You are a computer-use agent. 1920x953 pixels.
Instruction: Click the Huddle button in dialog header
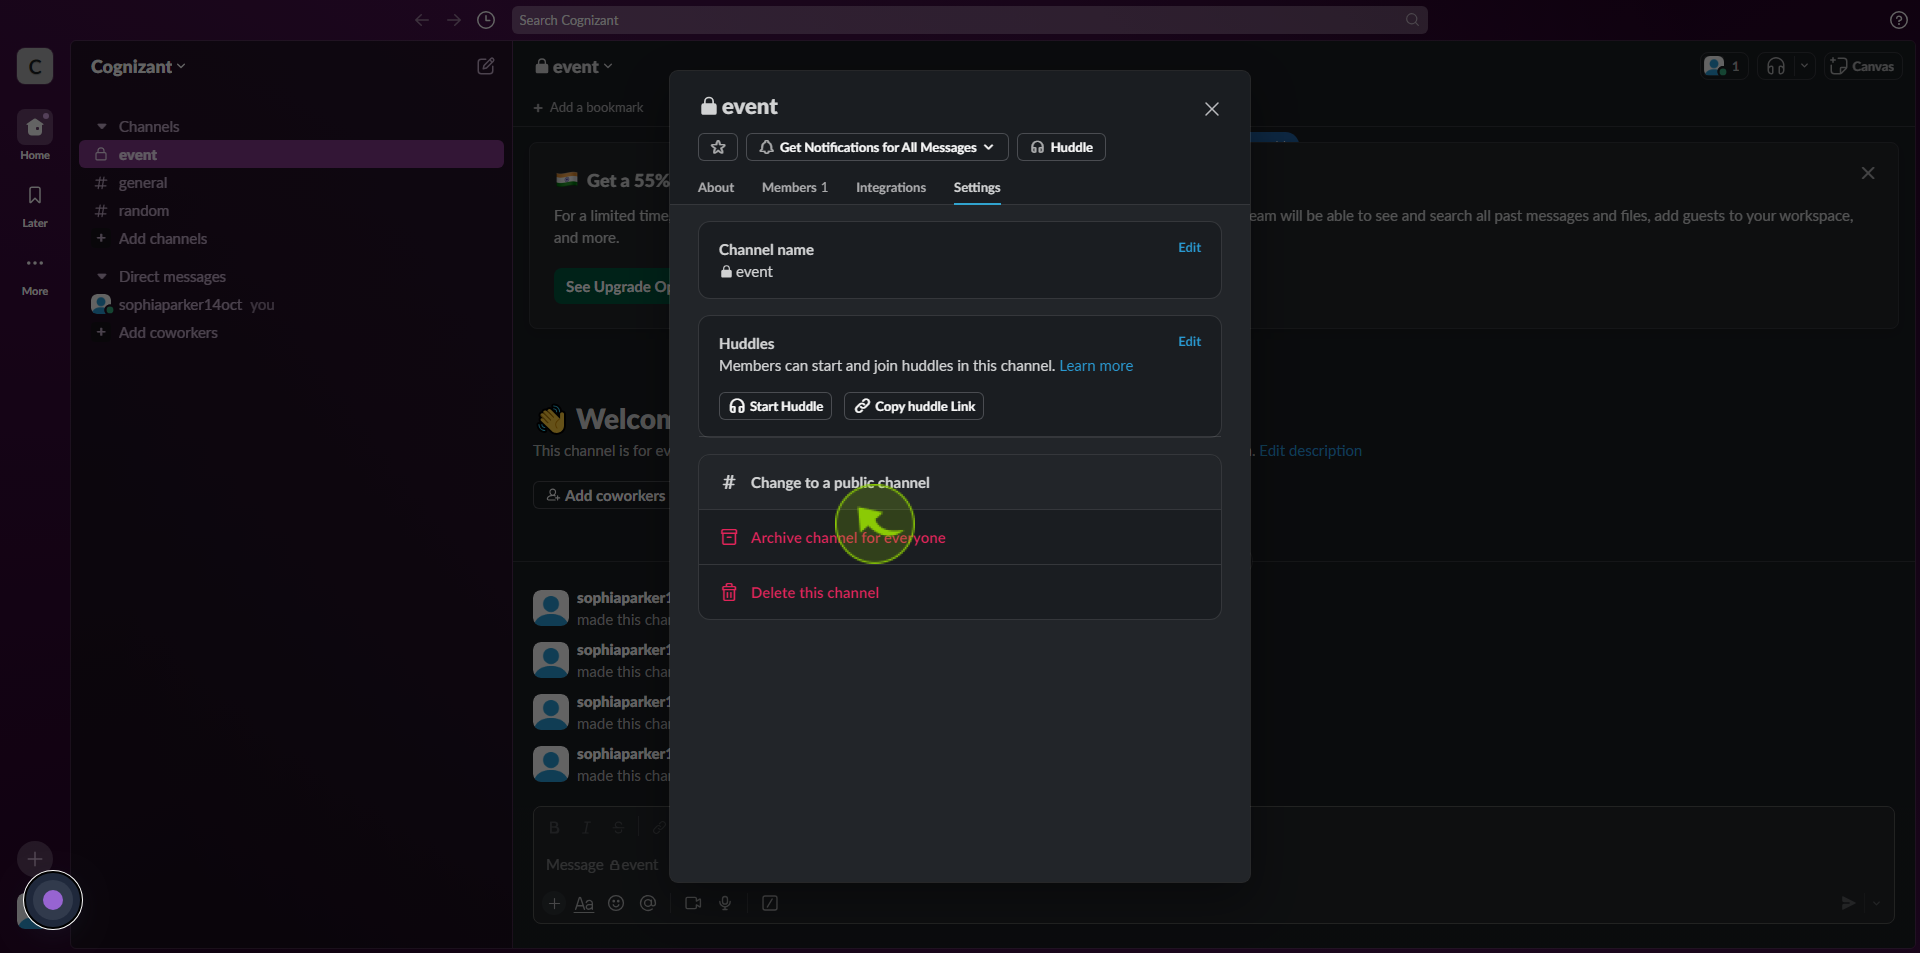click(x=1061, y=147)
